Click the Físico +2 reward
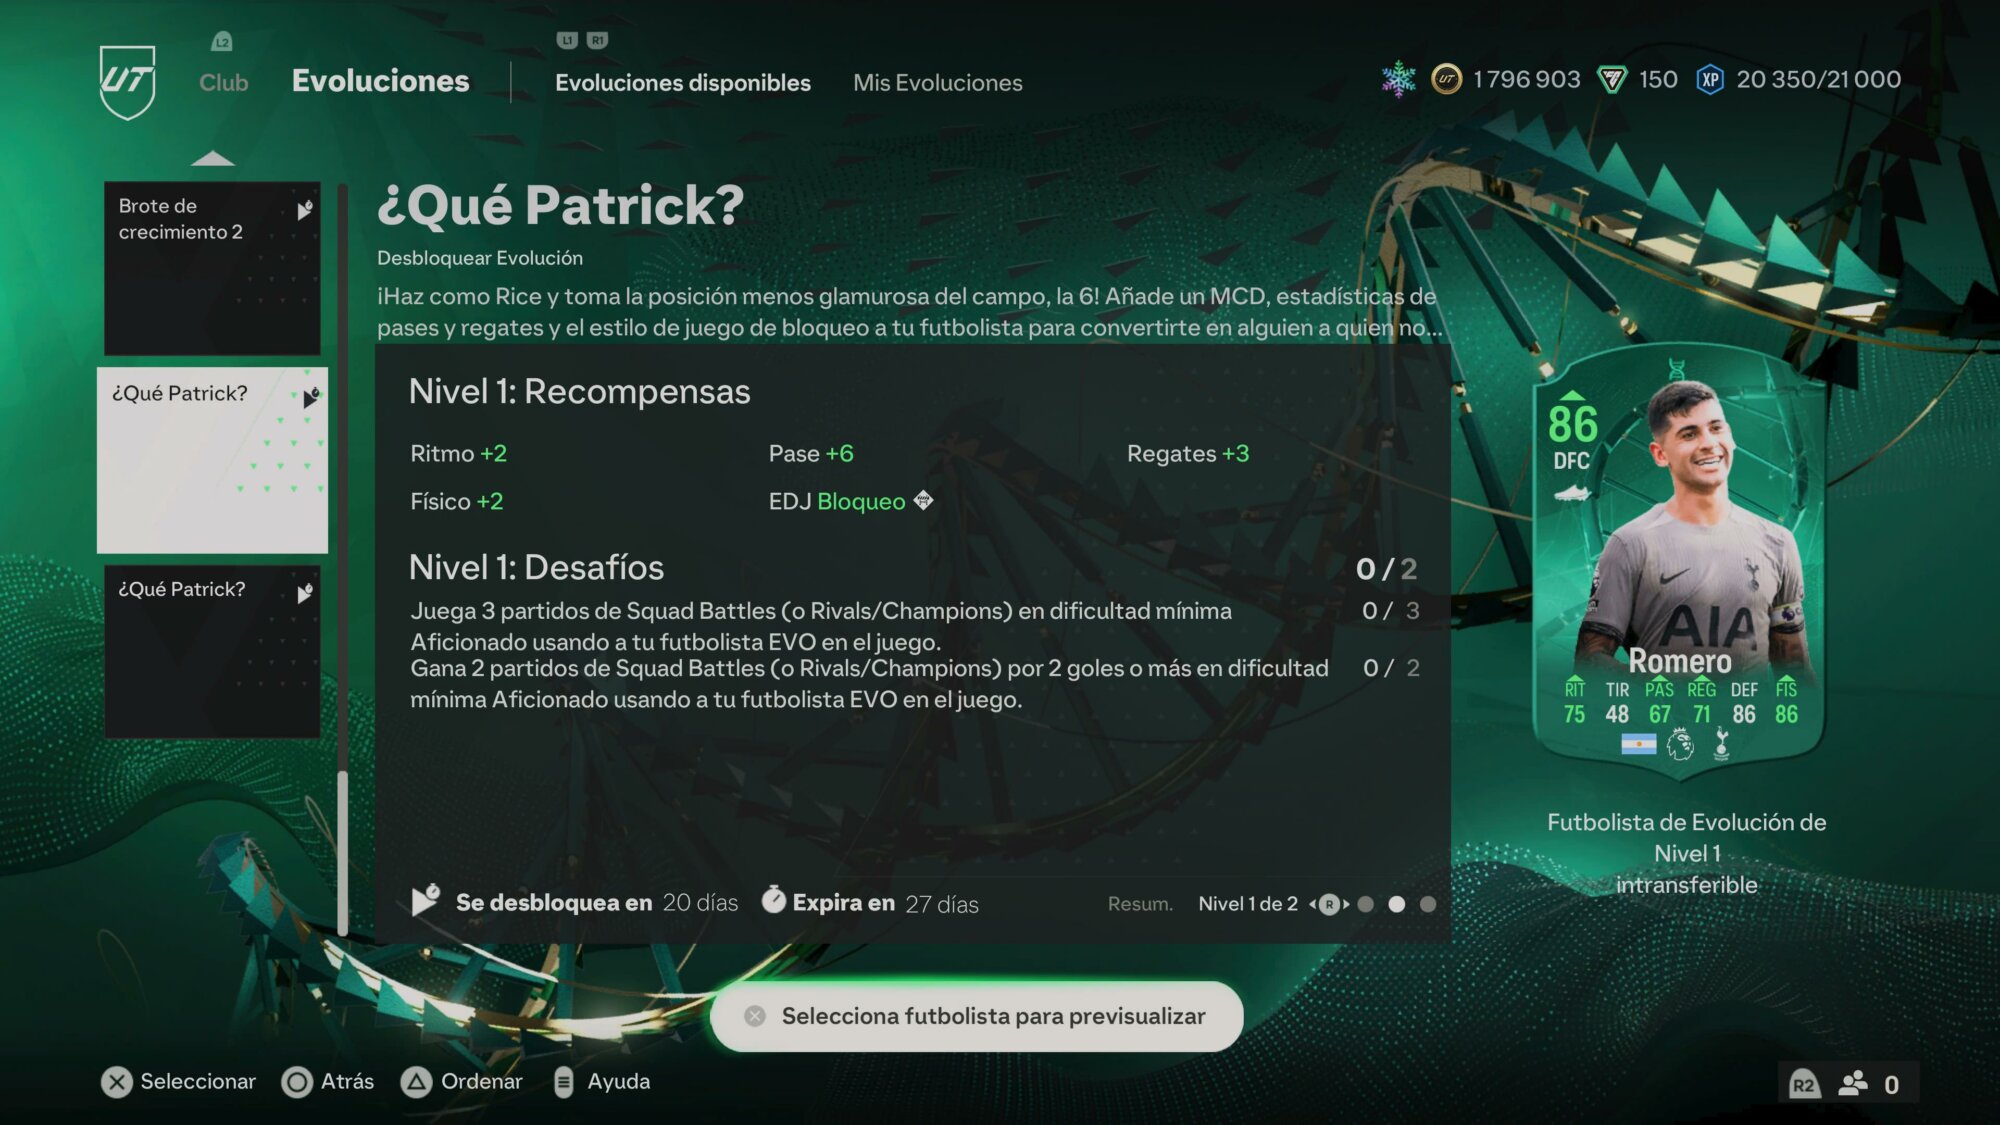The height and width of the screenshot is (1125, 2000). pyautogui.click(x=456, y=502)
